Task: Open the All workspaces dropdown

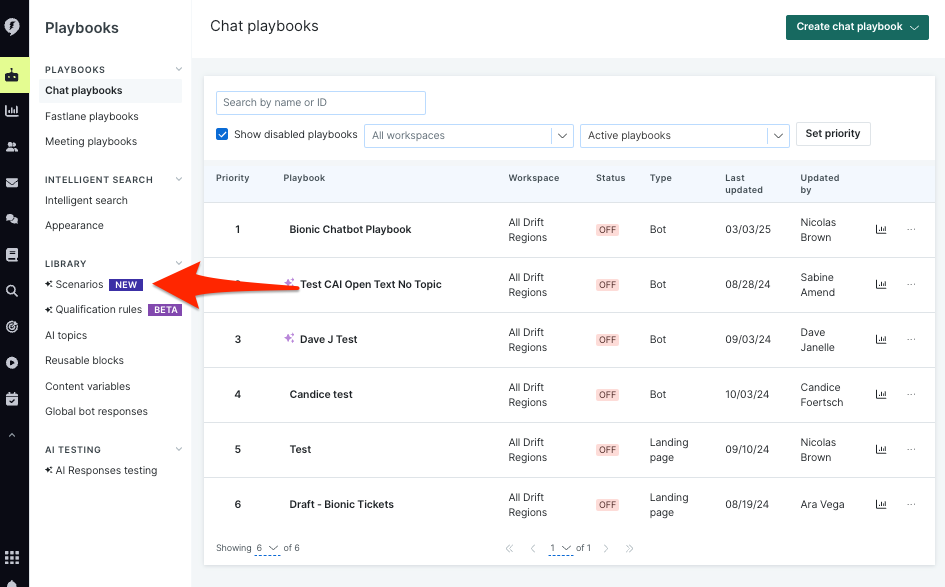Action: (x=468, y=136)
